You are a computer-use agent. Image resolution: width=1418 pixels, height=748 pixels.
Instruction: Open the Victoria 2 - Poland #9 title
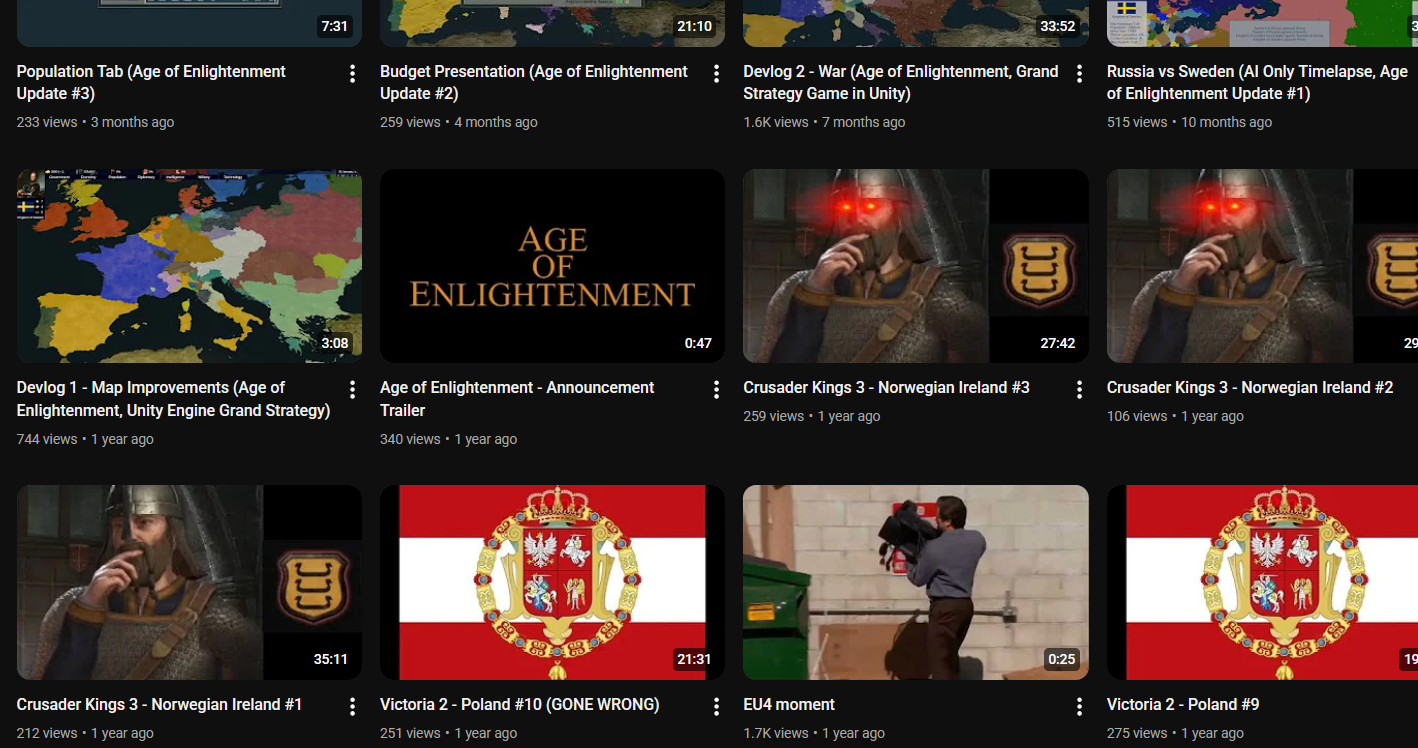click(1183, 705)
